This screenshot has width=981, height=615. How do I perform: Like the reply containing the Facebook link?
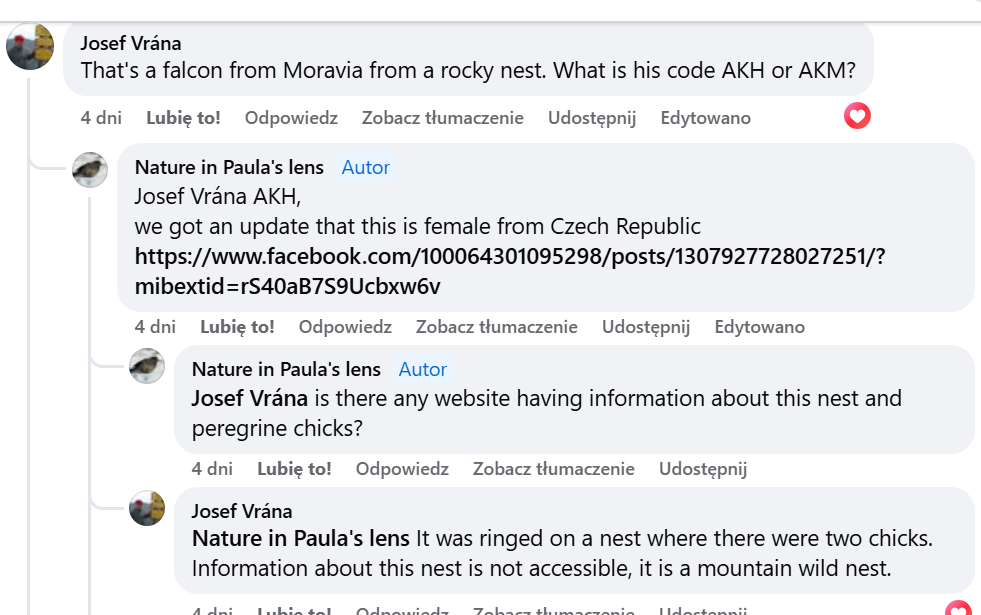[237, 327]
